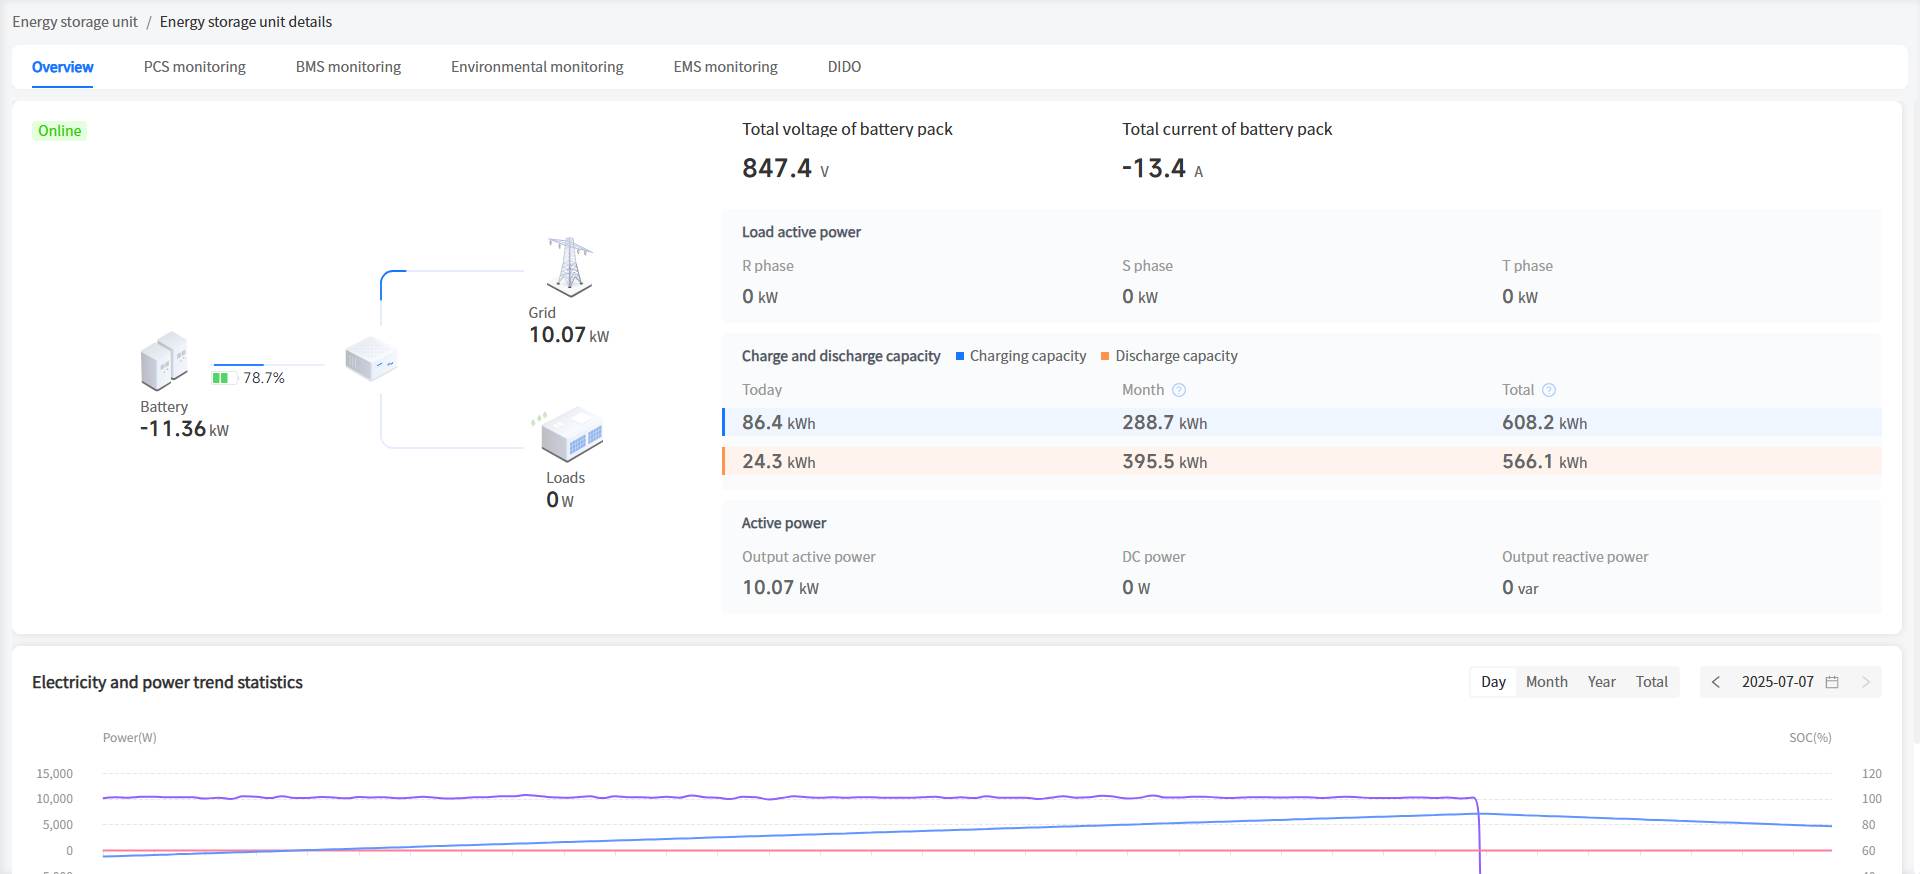Viewport: 1920px width, 874px height.
Task: Open the Environmental monitoring tab
Action: [x=537, y=67]
